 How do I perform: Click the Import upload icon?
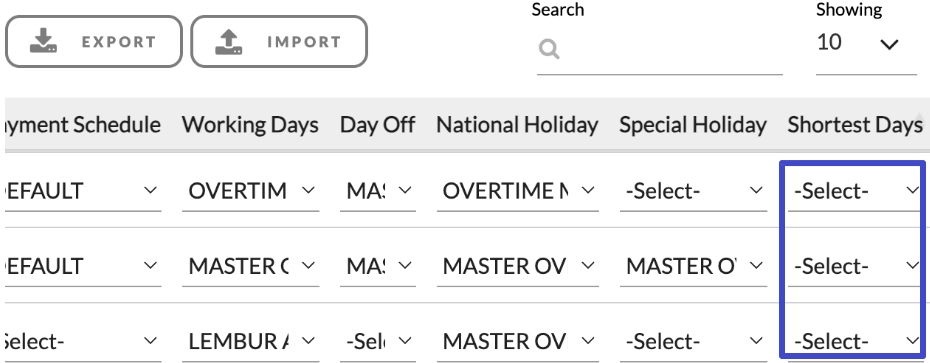point(228,42)
